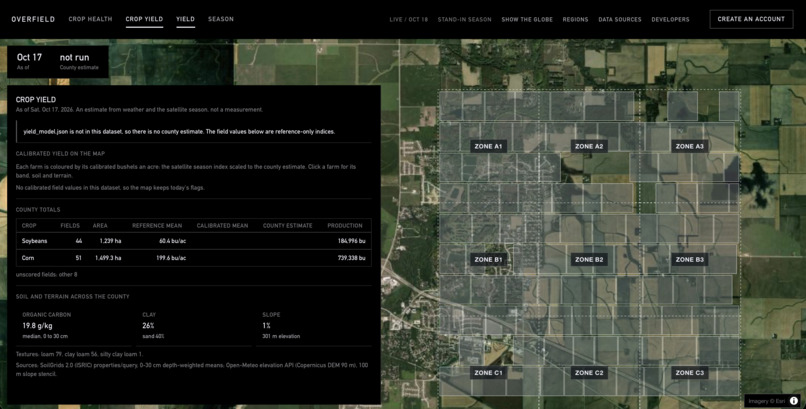
Task: Click the 'unscored fields: other 8' note
Action: [x=47, y=274]
